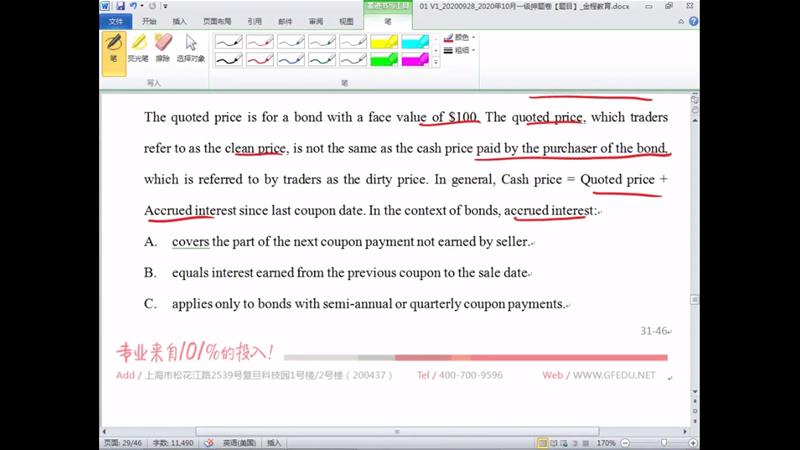Pick the cyan highlighter pen style

(415, 42)
